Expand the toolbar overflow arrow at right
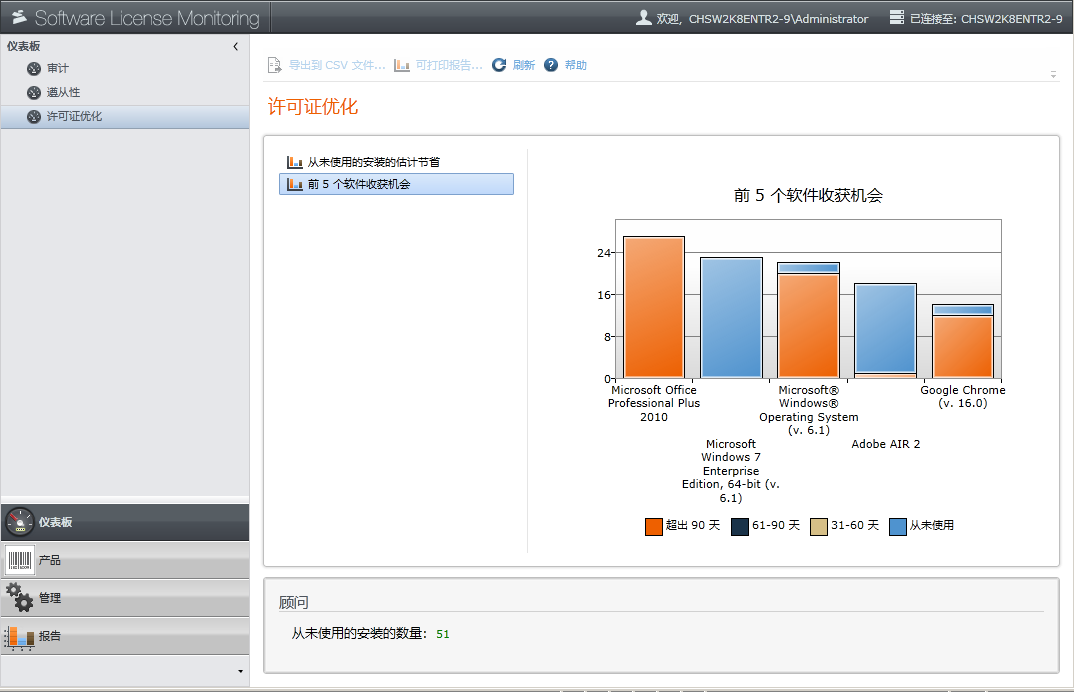 [x=1053, y=75]
